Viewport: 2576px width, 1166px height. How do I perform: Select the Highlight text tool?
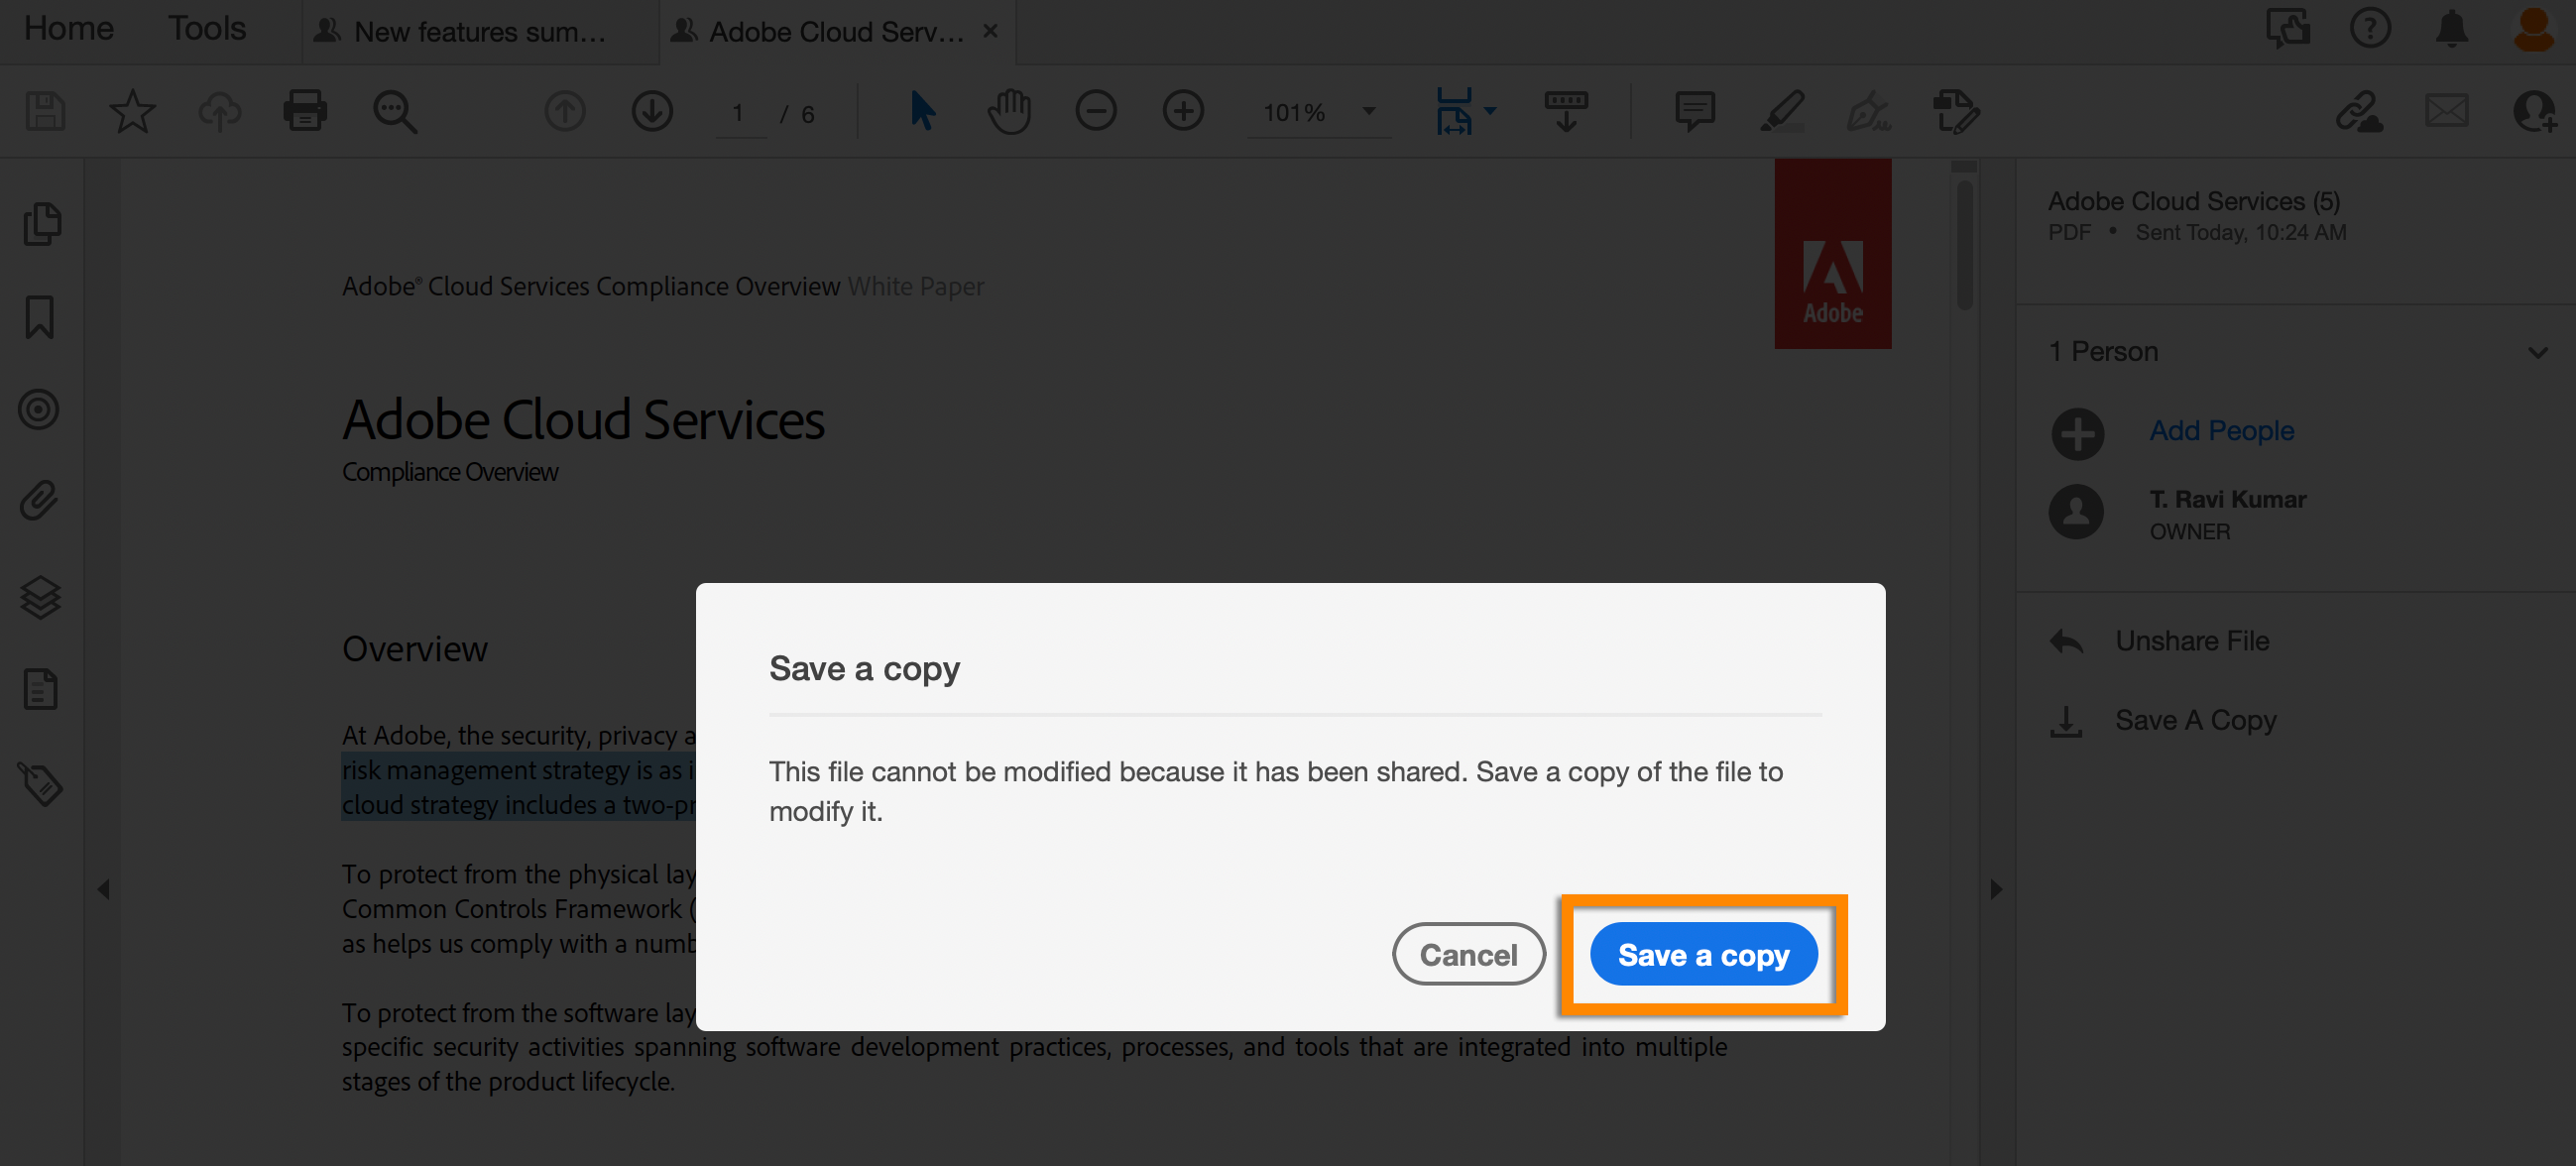[1784, 111]
